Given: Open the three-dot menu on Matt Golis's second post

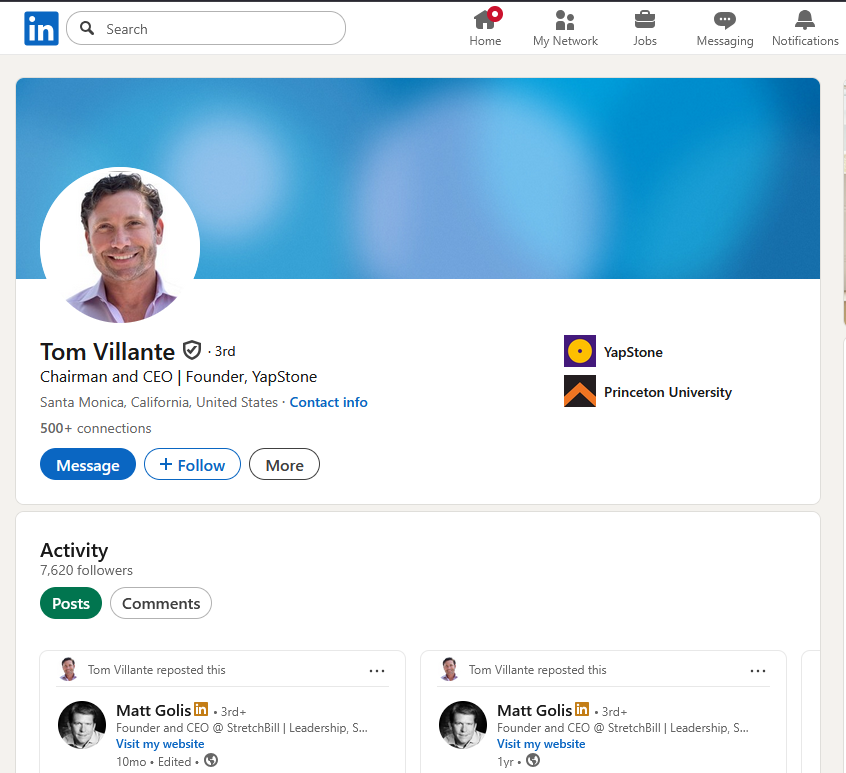Looking at the screenshot, I should click(x=758, y=671).
